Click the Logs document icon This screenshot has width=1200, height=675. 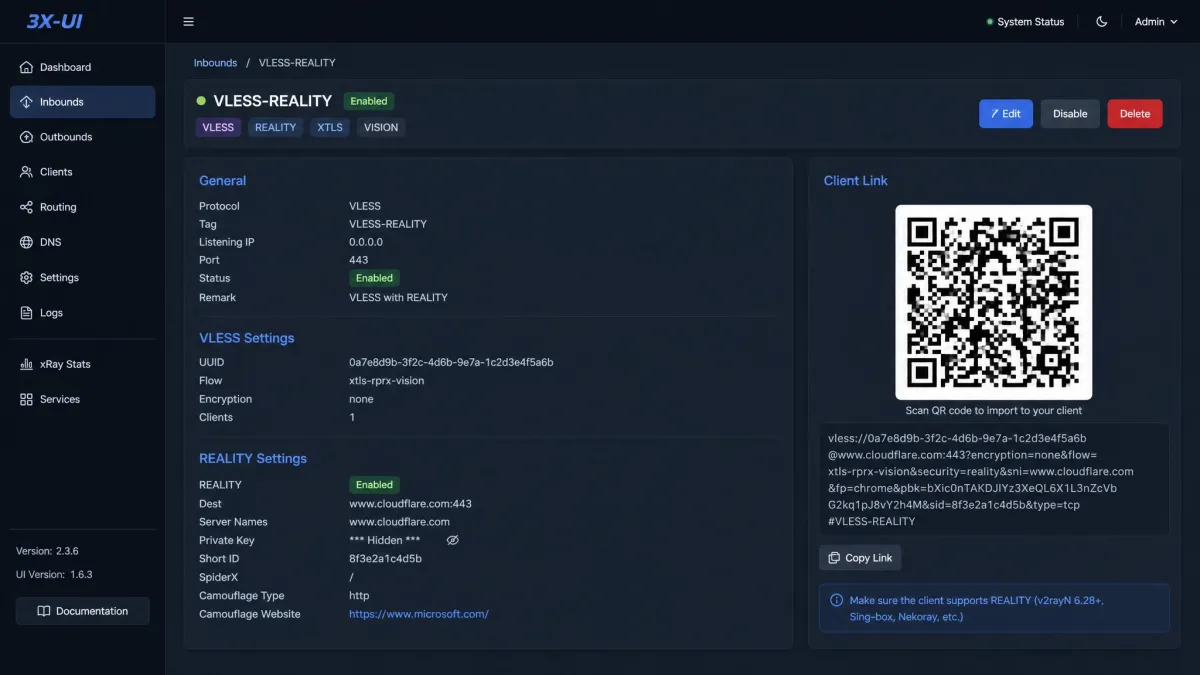click(x=26, y=313)
